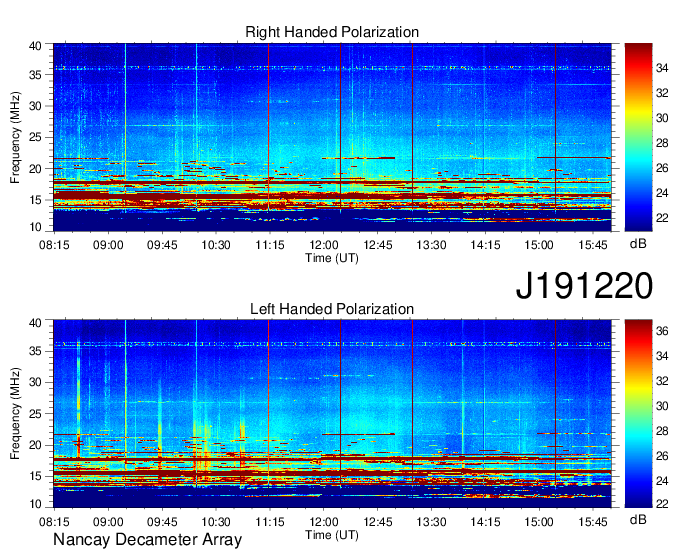Click the 35 MHz tick label of Right Handed plot
Image resolution: width=680 pixels, height=552 pixels.
(35, 75)
